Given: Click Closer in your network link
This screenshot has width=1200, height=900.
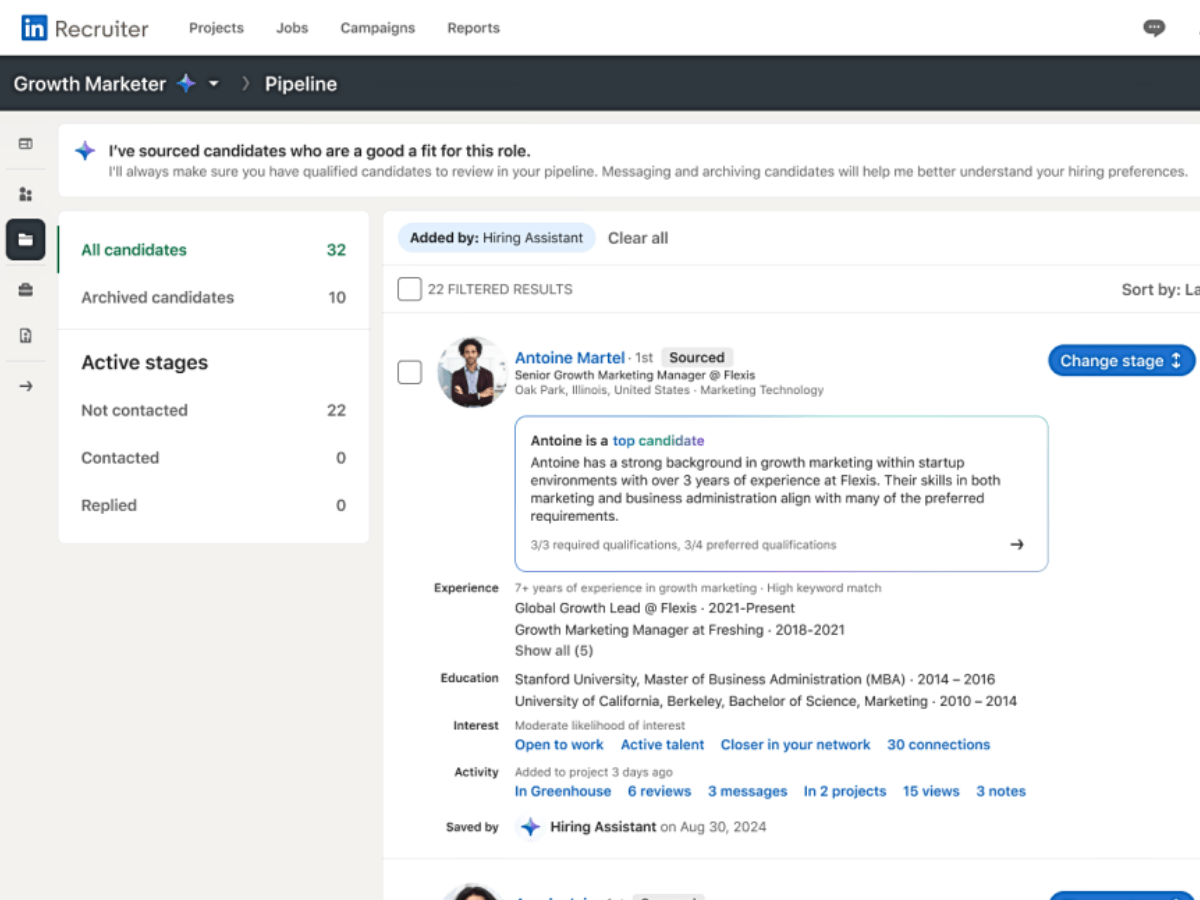Looking at the screenshot, I should (x=796, y=745).
